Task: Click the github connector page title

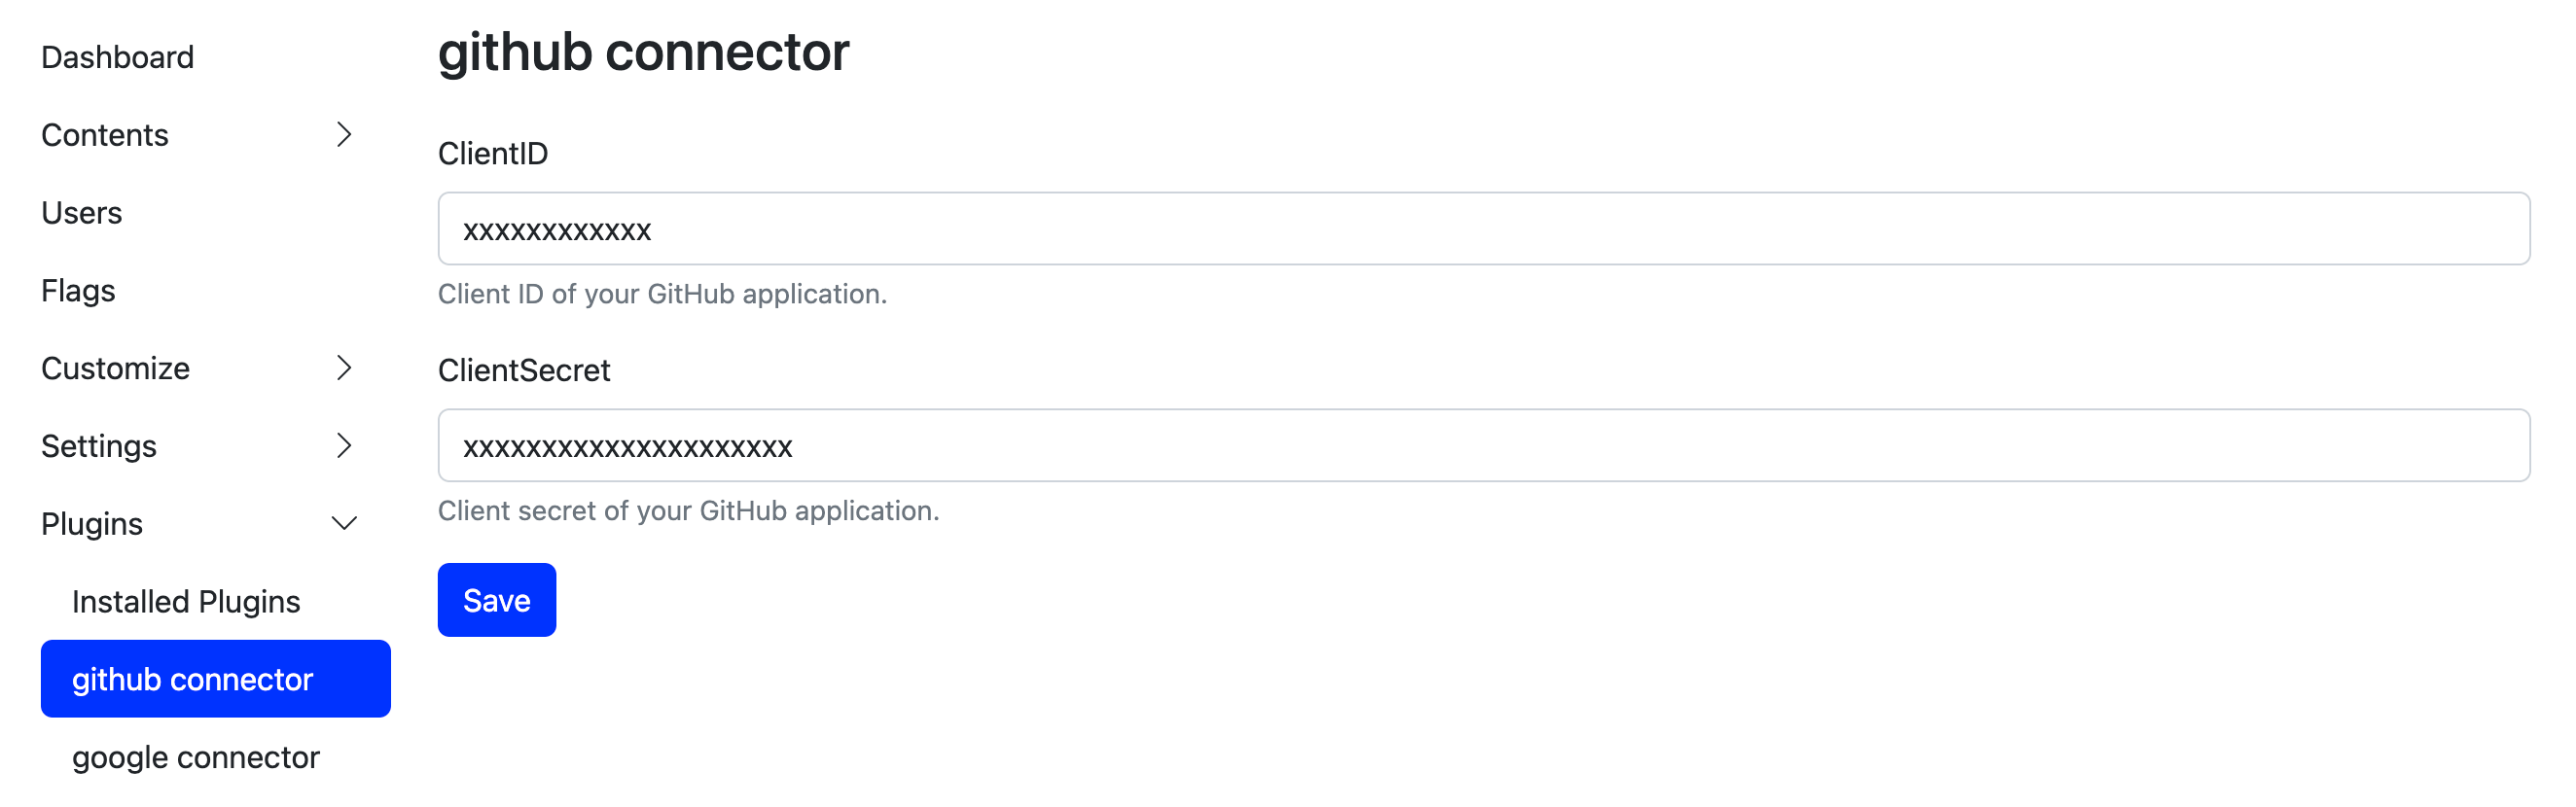Action: pos(643,52)
